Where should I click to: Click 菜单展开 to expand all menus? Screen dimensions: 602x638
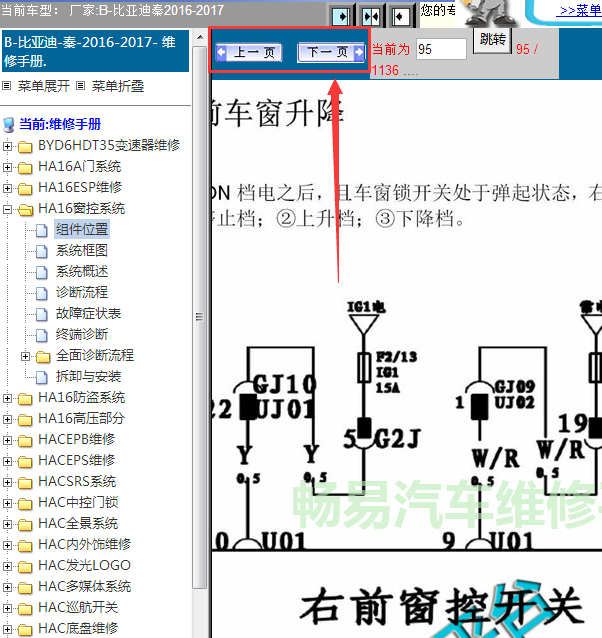[44, 86]
